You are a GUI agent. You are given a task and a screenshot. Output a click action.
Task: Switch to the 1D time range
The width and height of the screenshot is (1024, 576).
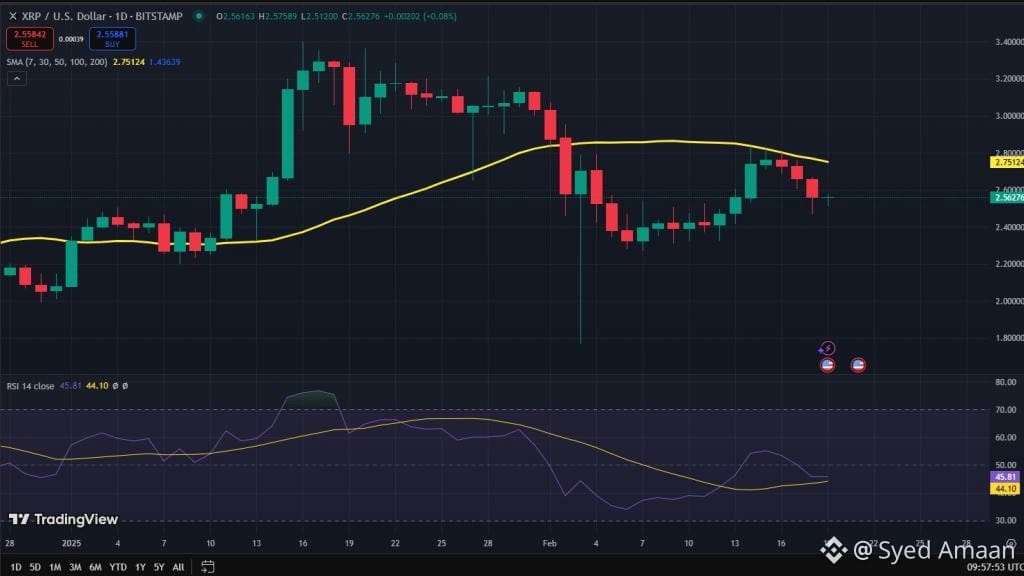point(16,567)
